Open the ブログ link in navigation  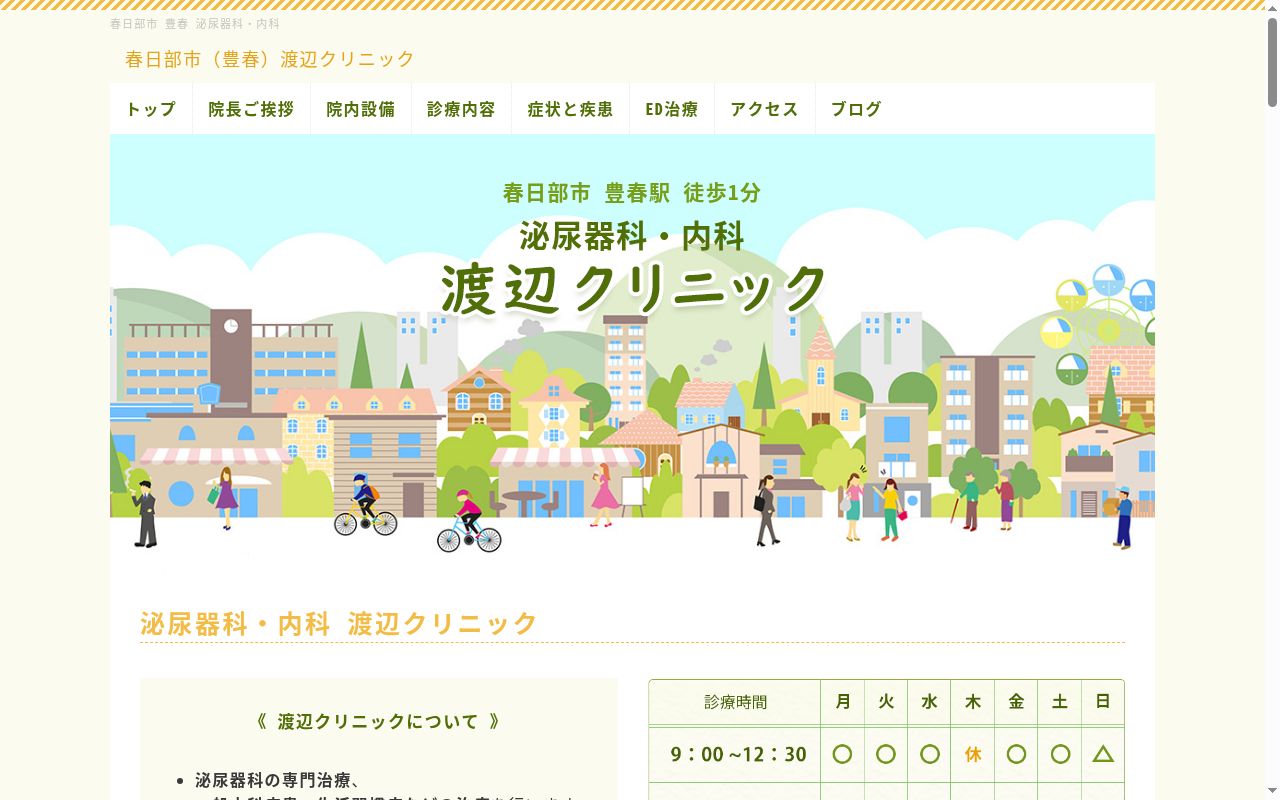(856, 109)
